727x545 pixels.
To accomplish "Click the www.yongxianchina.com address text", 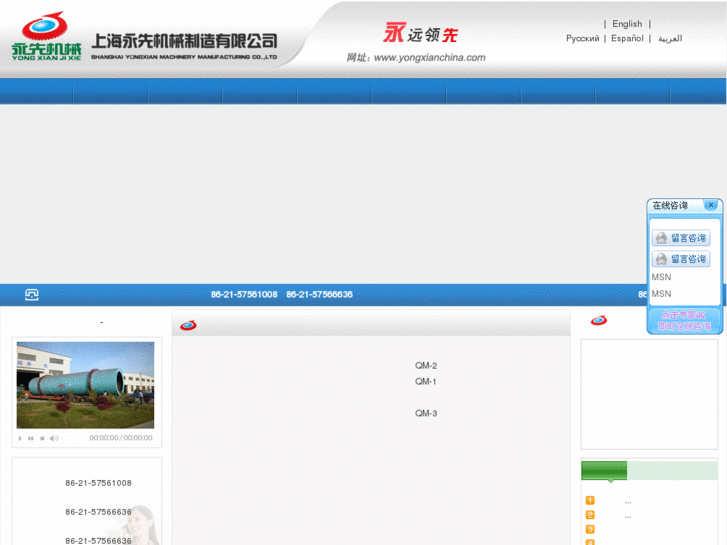I will tap(429, 58).
